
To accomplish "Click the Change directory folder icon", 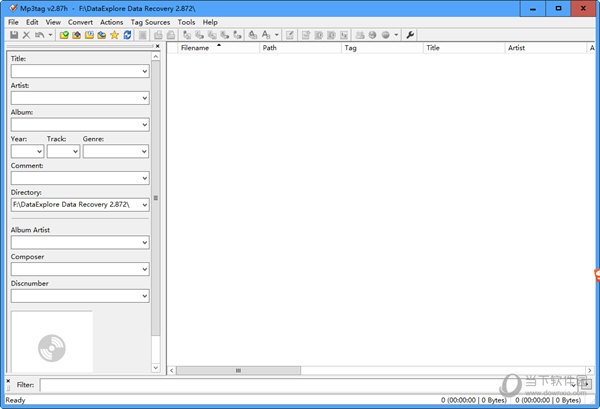I will click(64, 35).
